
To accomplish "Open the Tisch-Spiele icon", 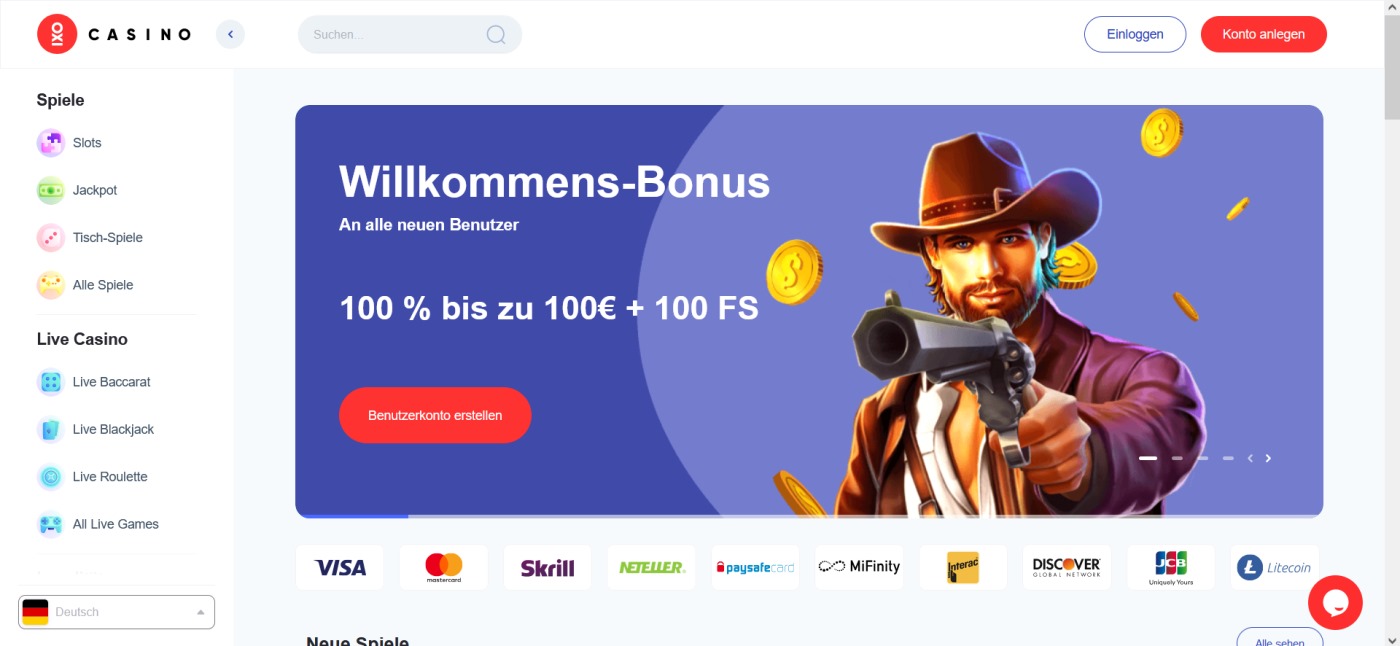I will coord(51,238).
